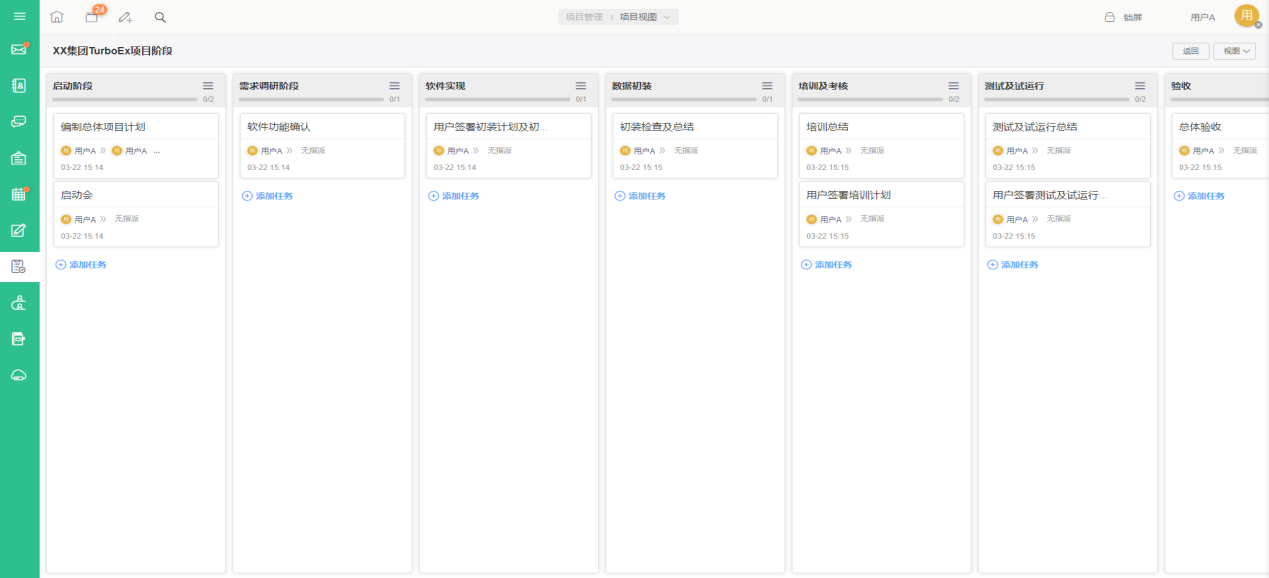Image resolution: width=1269 pixels, height=578 pixels.
Task: Open the 需求调研阶段 column menu icon
Action: click(395, 86)
